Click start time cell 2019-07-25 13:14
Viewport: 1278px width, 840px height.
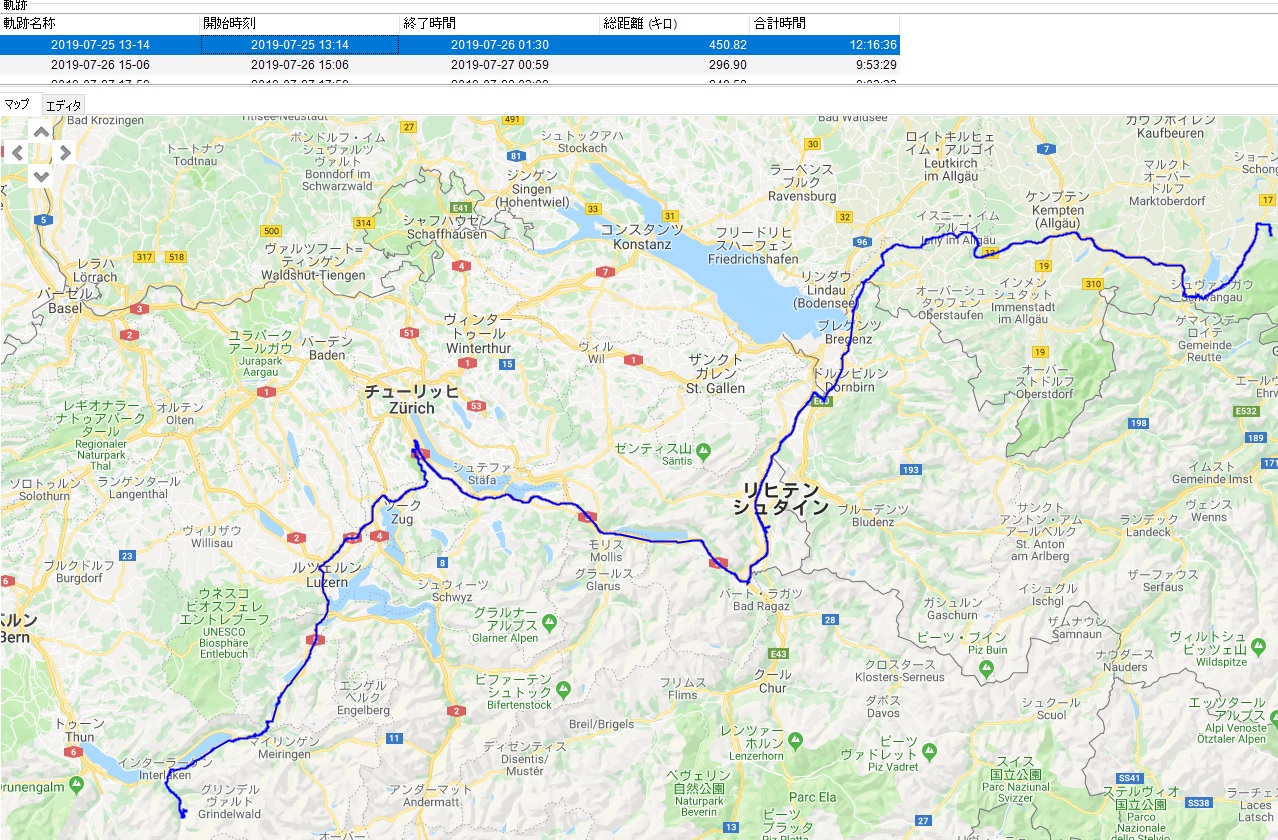(300, 45)
